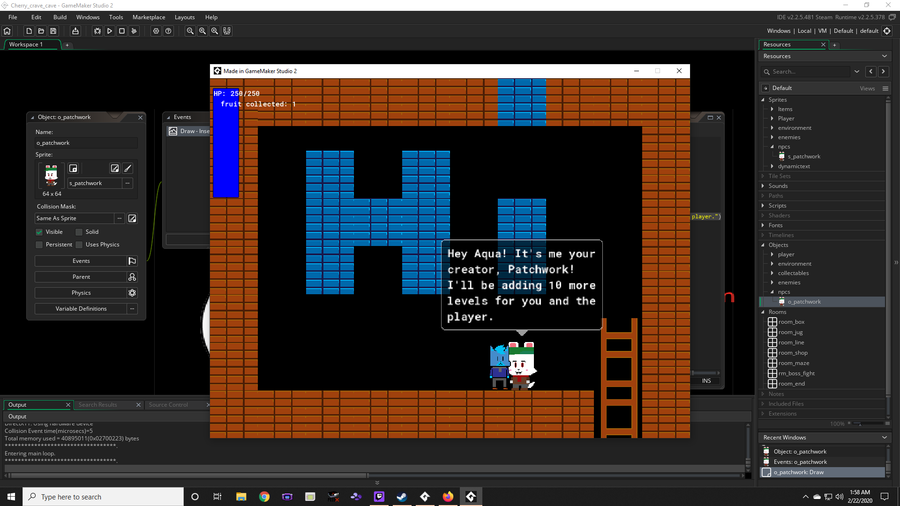900x506 pixels.
Task: Switch to Search Results tab
Action: [x=98, y=405]
